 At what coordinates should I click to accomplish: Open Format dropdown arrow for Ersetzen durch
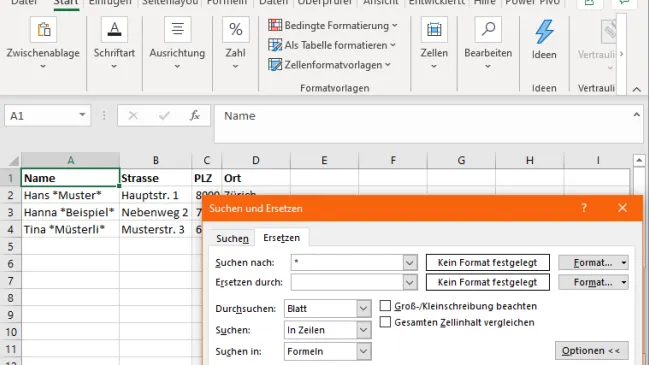[624, 282]
